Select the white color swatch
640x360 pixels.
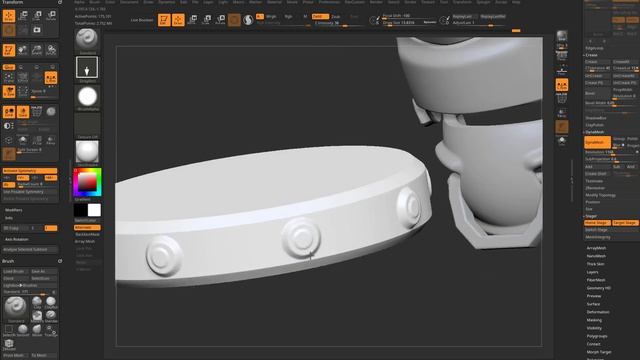pyautogui.click(x=94, y=210)
